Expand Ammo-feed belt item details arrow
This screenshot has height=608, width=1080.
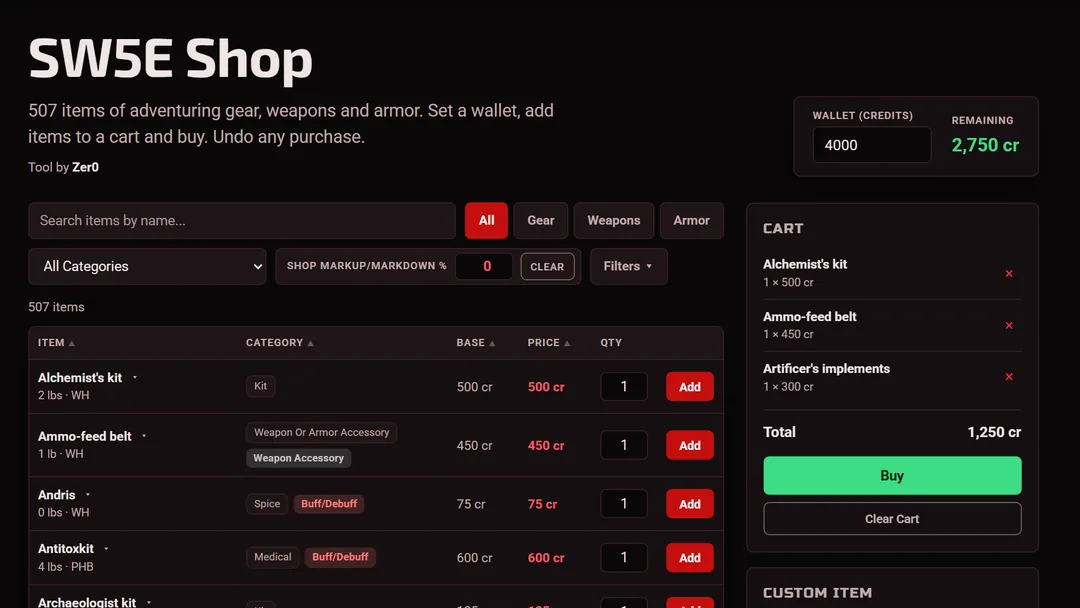[144, 436]
